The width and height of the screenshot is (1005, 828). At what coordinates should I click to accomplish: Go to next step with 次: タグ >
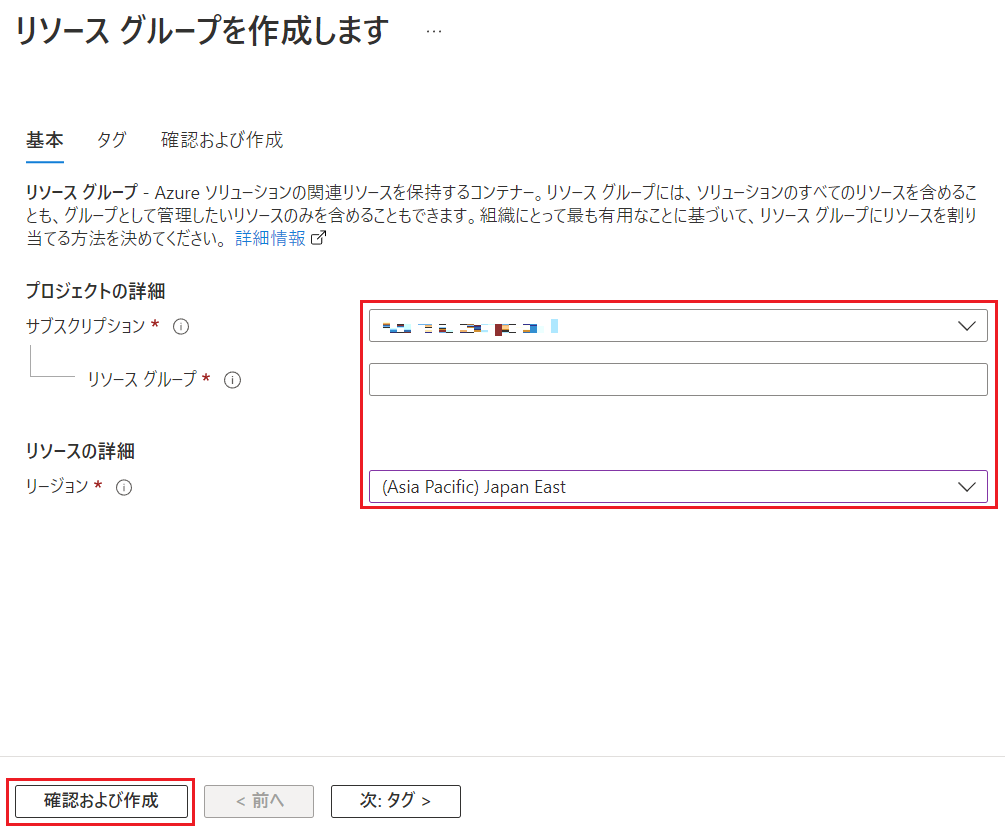(x=395, y=801)
